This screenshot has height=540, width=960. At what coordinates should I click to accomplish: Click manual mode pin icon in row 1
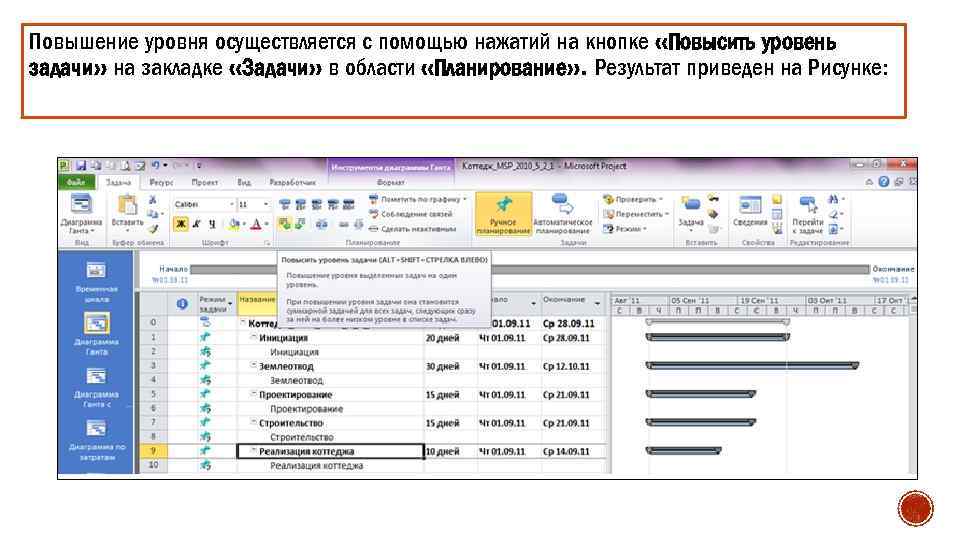[205, 337]
